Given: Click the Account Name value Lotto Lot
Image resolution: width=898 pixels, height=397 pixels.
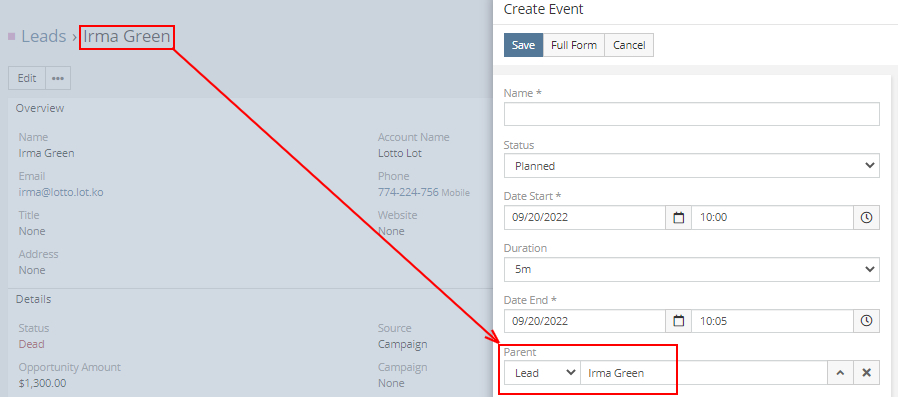Looking at the screenshot, I should (x=400, y=154).
